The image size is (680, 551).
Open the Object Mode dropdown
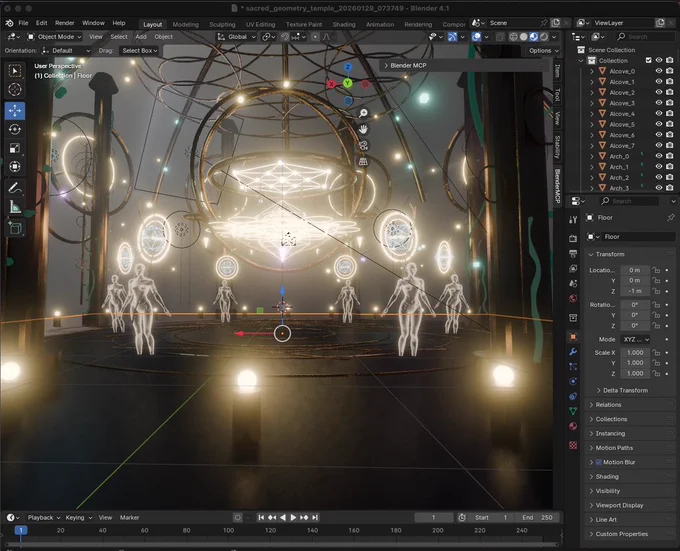click(54, 37)
